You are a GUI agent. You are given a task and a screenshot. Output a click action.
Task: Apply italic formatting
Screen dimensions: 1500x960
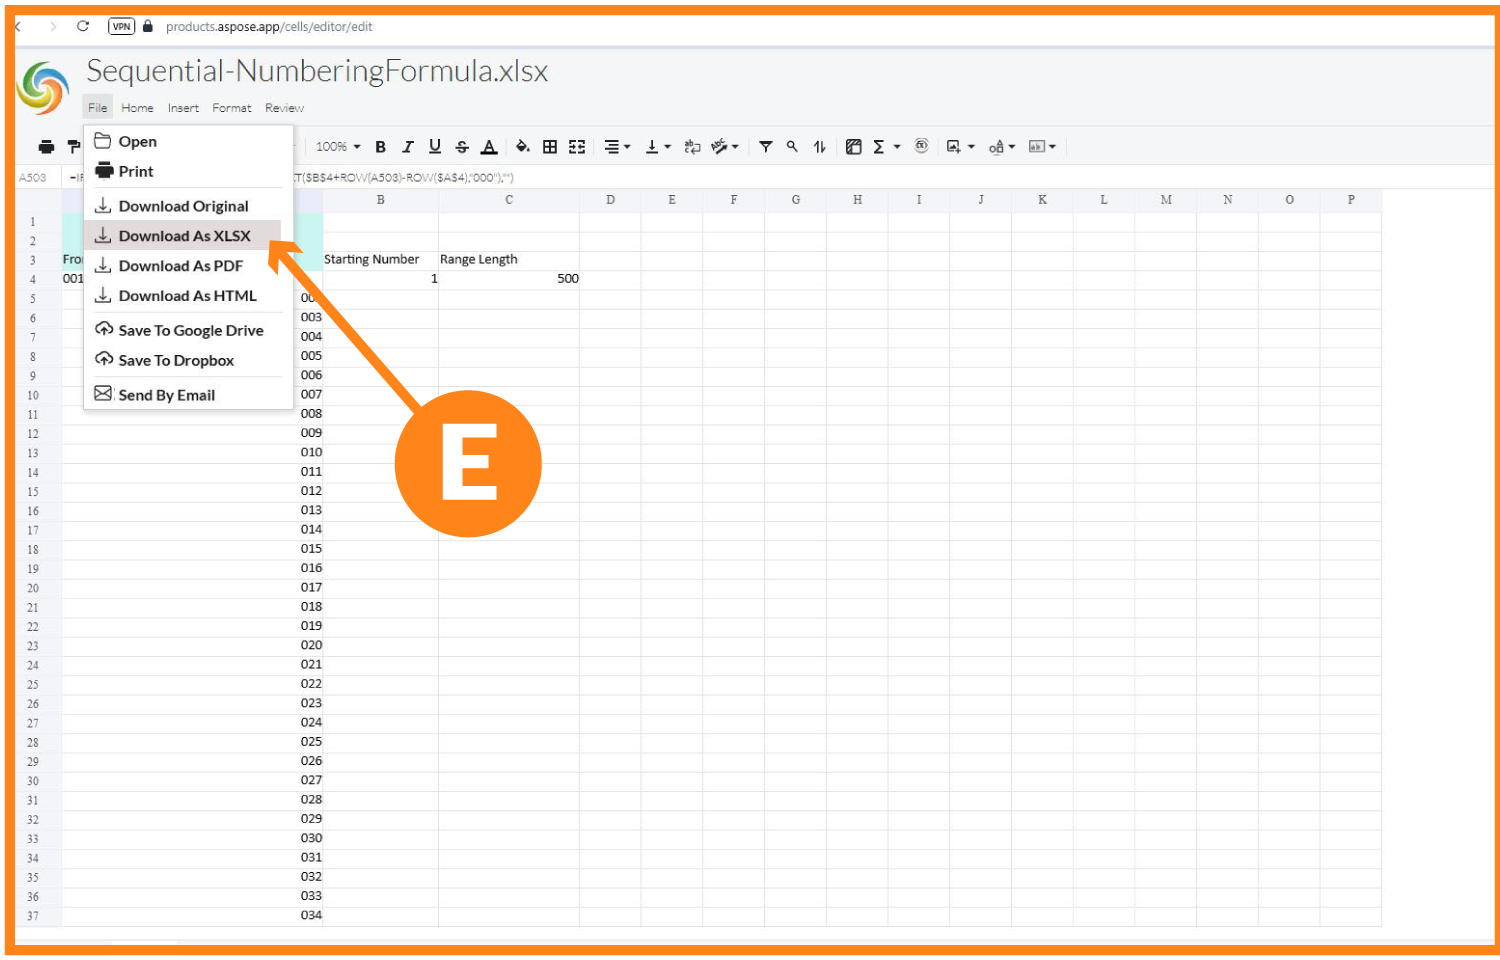click(407, 146)
